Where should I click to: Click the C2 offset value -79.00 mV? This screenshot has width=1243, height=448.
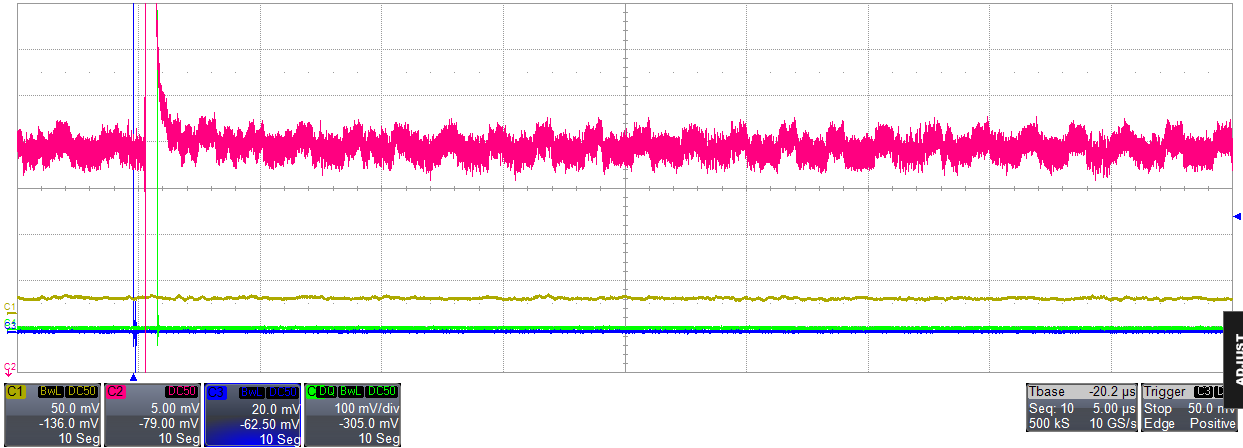click(169, 424)
